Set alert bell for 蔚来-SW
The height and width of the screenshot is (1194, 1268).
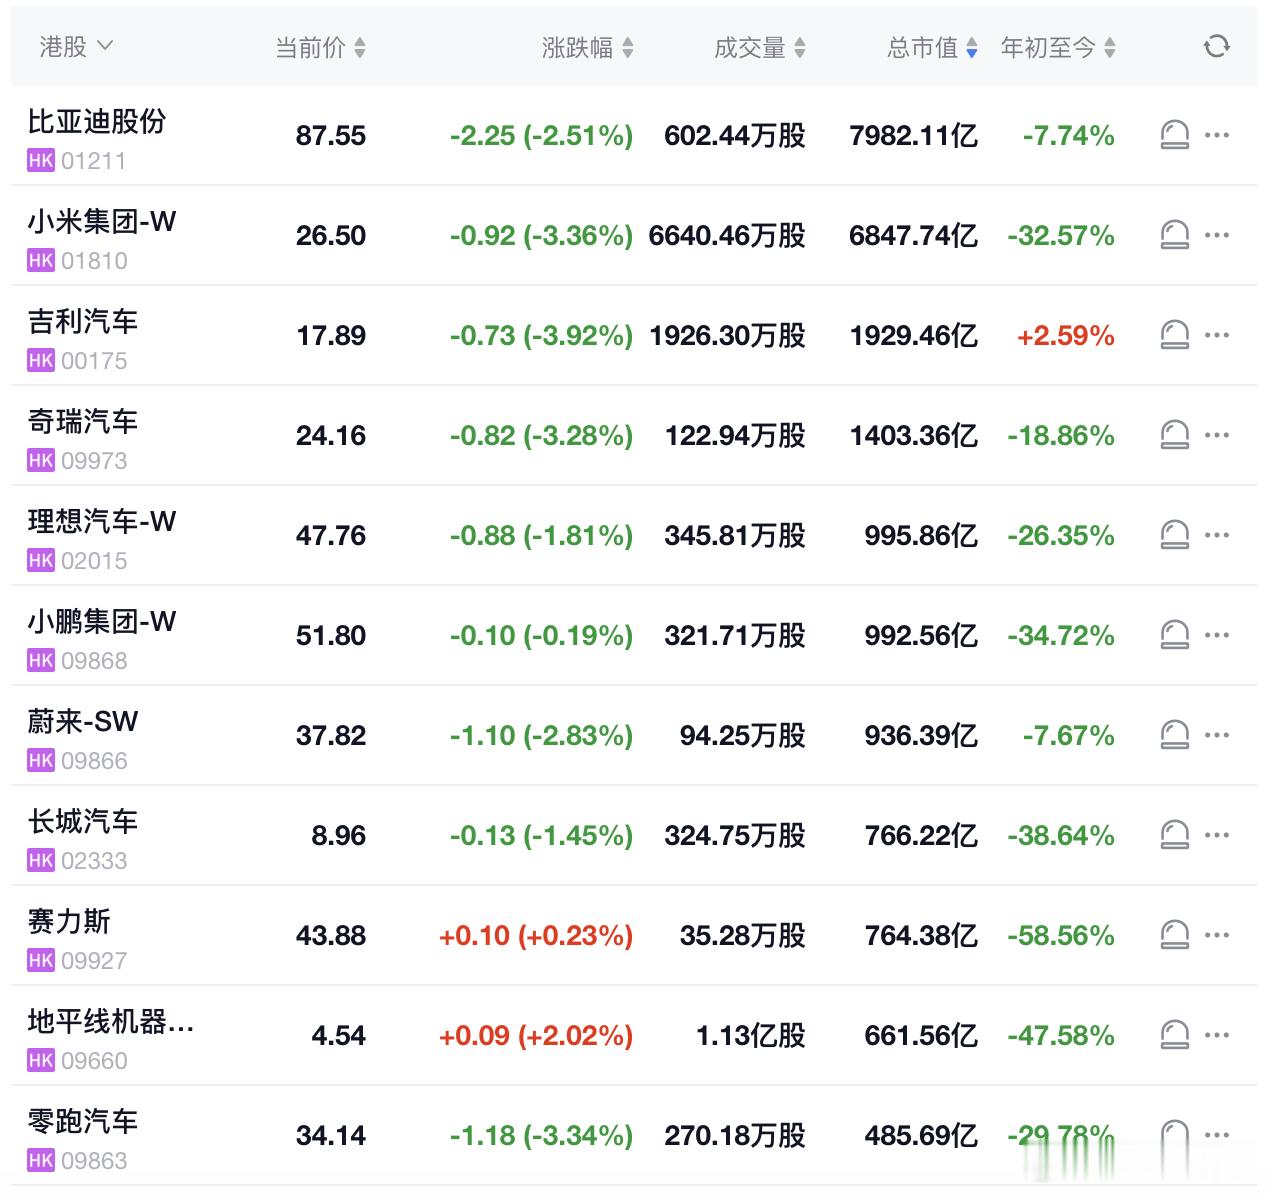coord(1174,735)
